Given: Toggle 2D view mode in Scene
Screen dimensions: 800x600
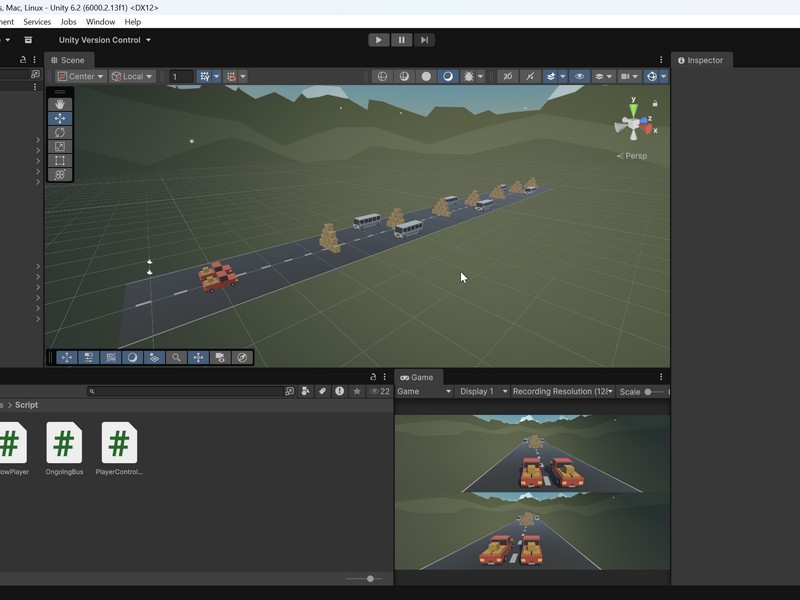Looking at the screenshot, I should (x=507, y=77).
